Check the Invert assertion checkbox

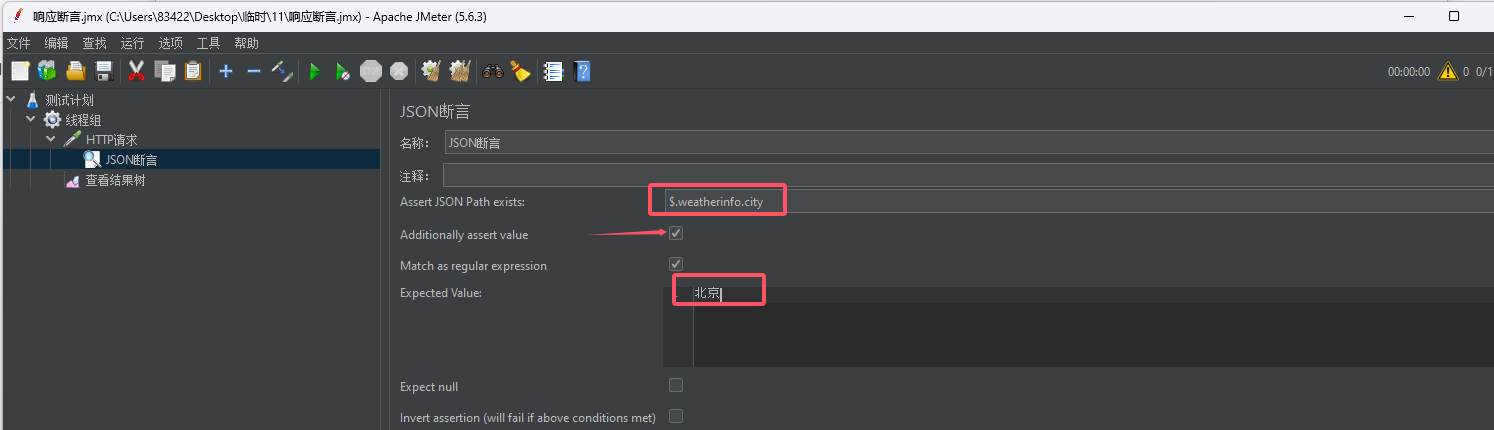[676, 416]
